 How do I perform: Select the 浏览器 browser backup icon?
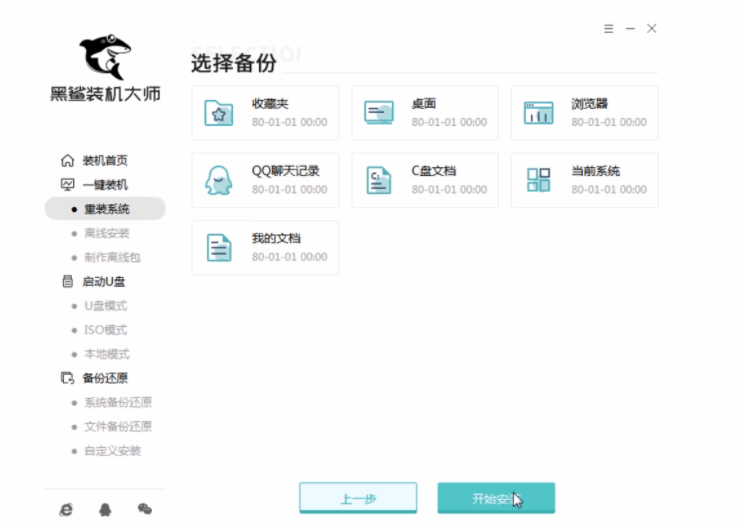(x=538, y=113)
